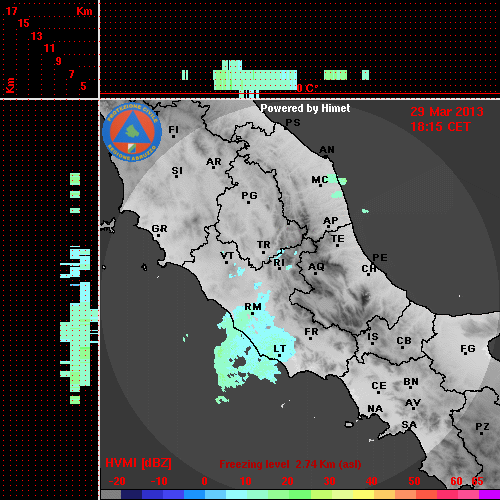Image resolution: width=500 pixels, height=500 pixels.
Task: Click the Protezione Civile Abruzzo logo
Action: point(132,133)
